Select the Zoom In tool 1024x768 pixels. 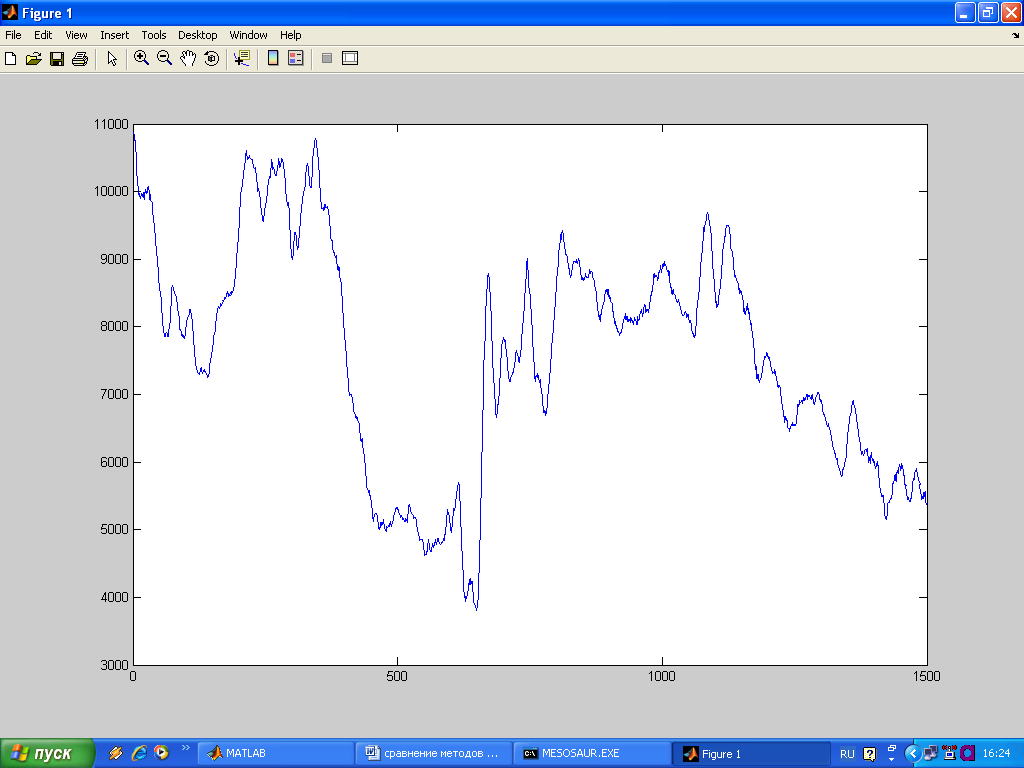coord(142,59)
